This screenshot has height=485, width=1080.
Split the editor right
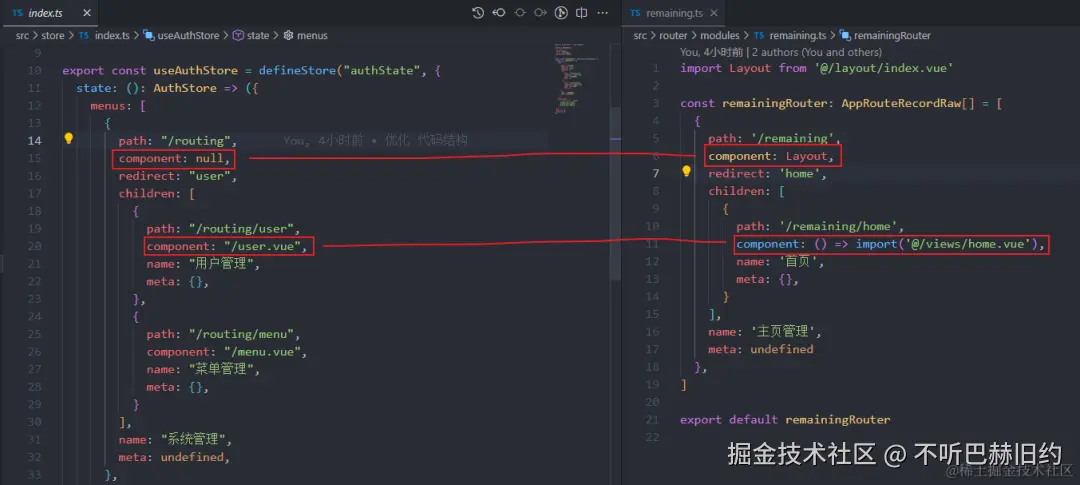coord(582,13)
